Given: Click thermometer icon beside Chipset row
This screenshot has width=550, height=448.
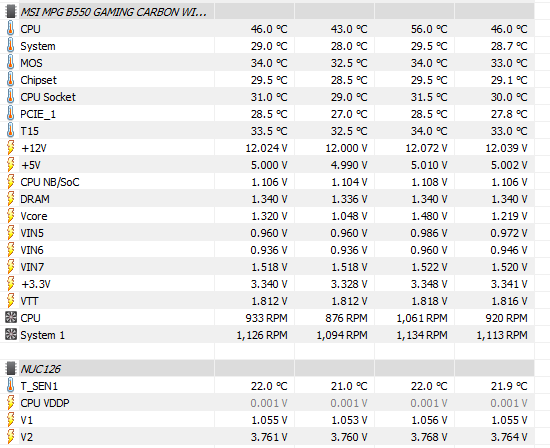Looking at the screenshot, I should tap(11, 80).
